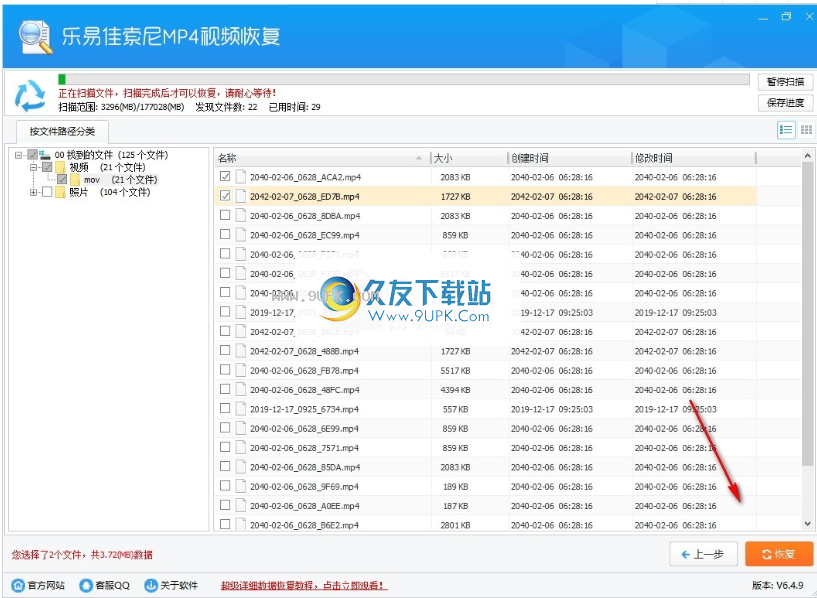Screen dimensions: 817x598
Task: Click file icon of 2040-02-06_0628_B6E2.mp4
Action: pyautogui.click(x=241, y=524)
